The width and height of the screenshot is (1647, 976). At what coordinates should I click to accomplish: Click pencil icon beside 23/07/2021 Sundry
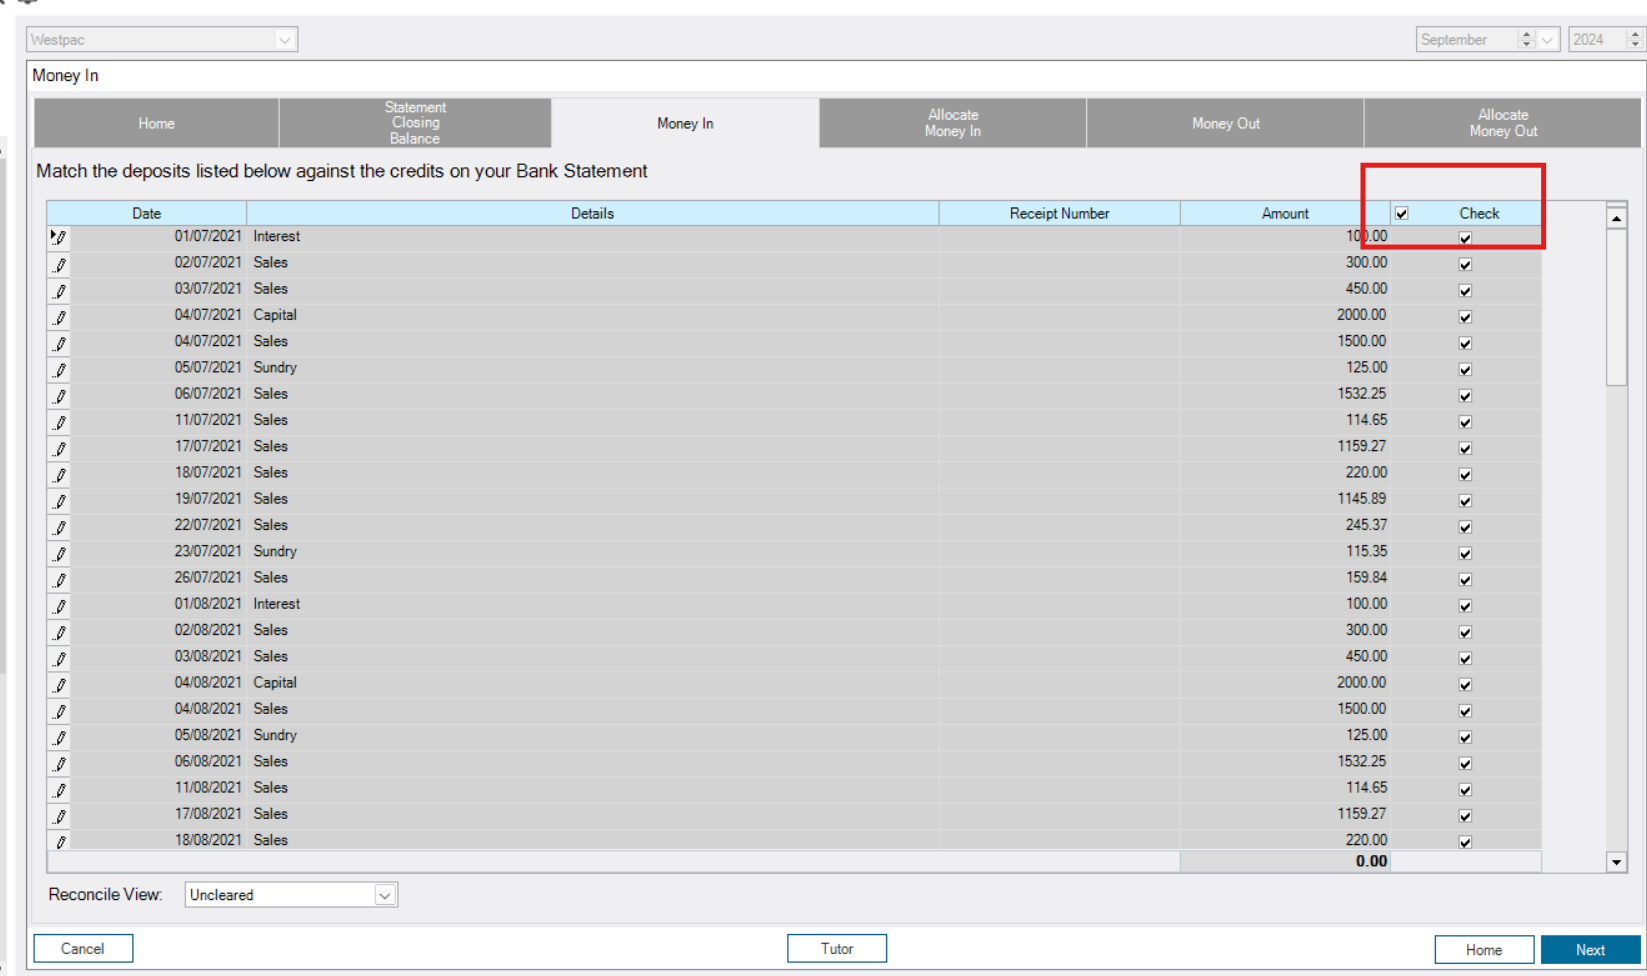pyautogui.click(x=60, y=553)
